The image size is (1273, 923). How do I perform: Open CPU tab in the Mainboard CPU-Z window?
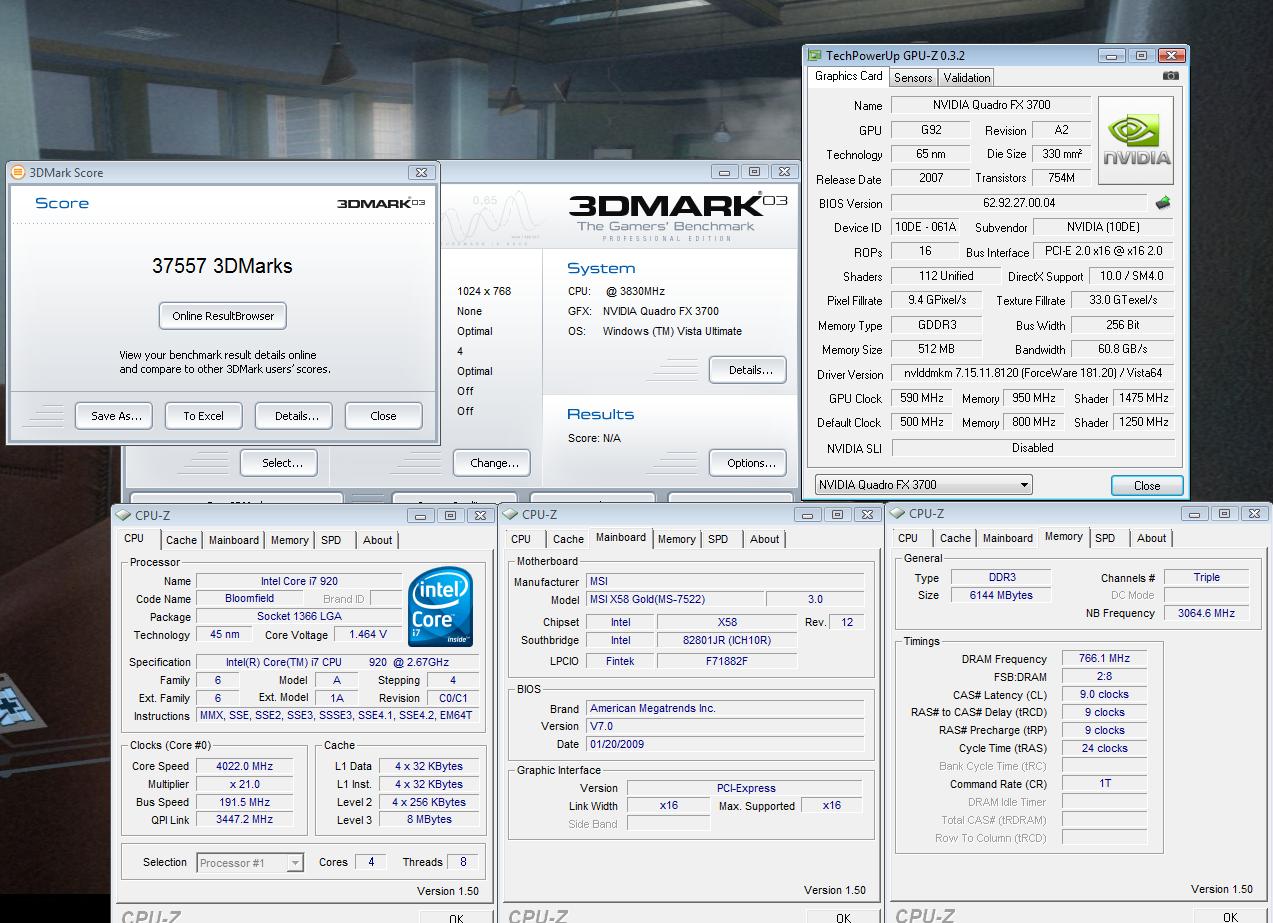click(x=521, y=539)
